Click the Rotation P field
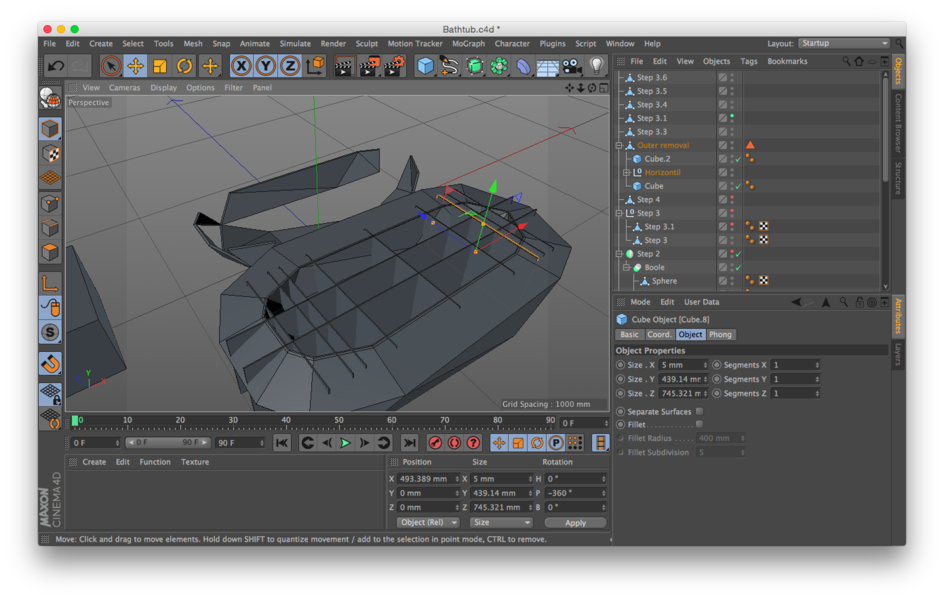The height and width of the screenshot is (600, 944). (575, 493)
